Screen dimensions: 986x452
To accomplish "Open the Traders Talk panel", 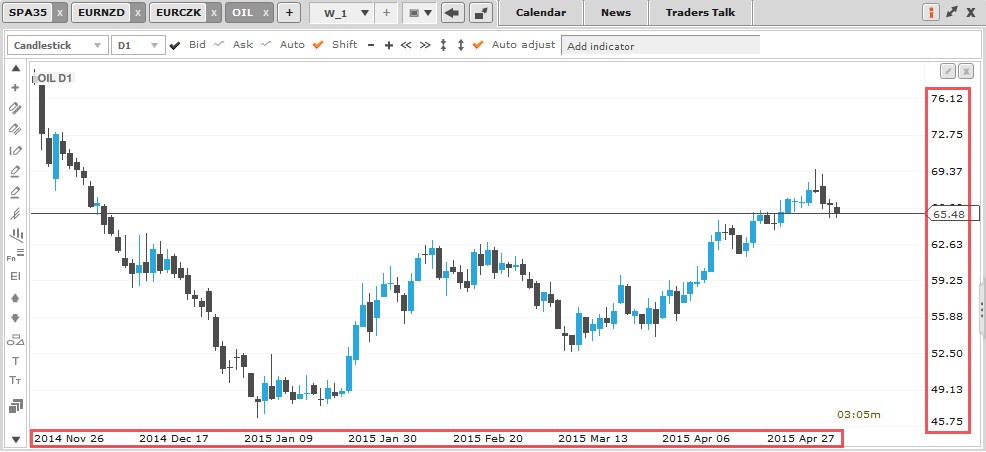I will pos(700,13).
